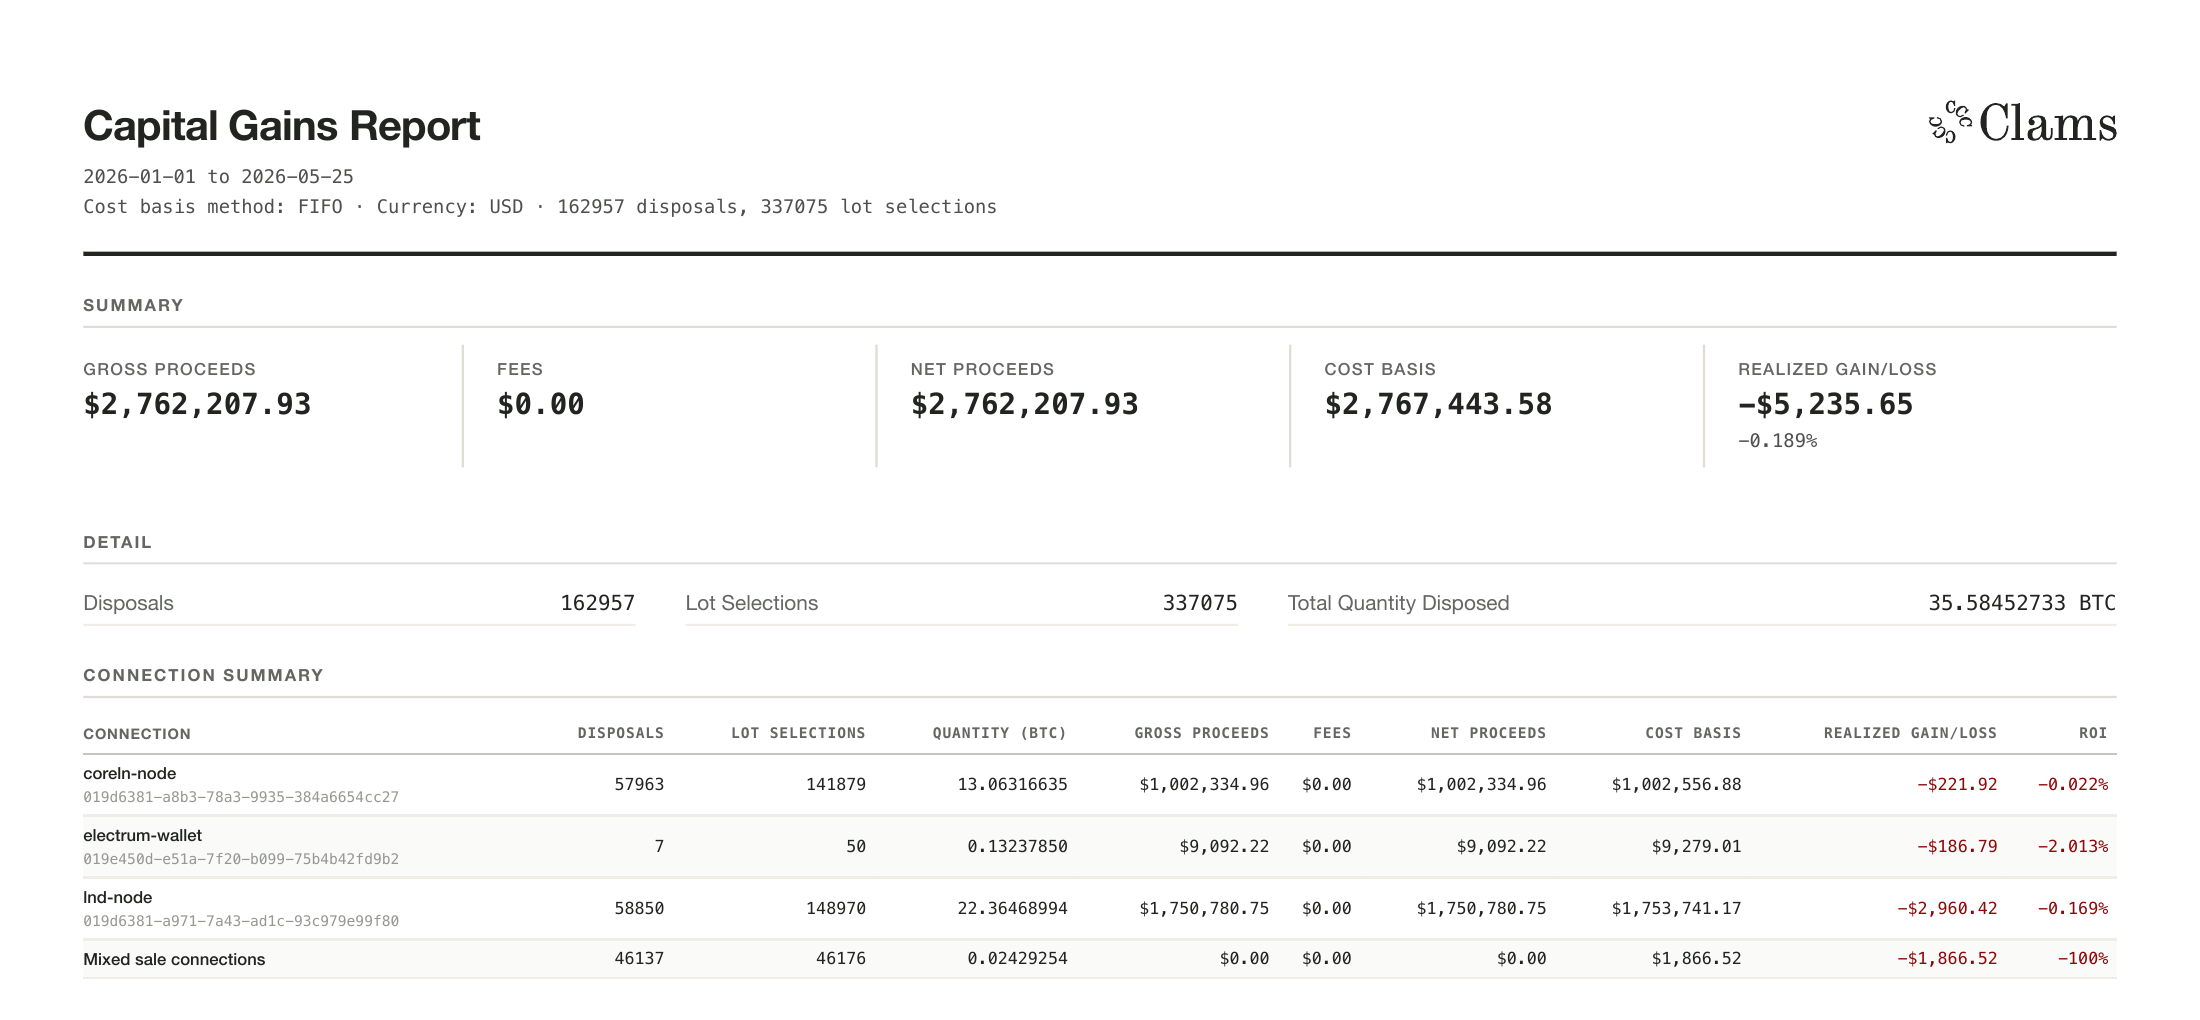Select summary cost basis $2,767,443.58
The height and width of the screenshot is (1020, 2200).
point(1438,404)
